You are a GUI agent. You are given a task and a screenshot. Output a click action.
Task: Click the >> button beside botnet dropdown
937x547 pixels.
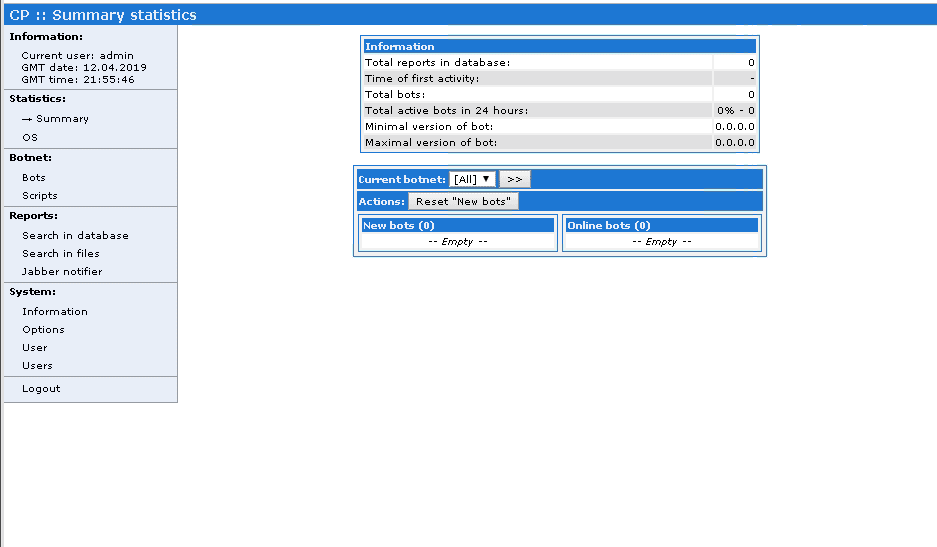514,179
